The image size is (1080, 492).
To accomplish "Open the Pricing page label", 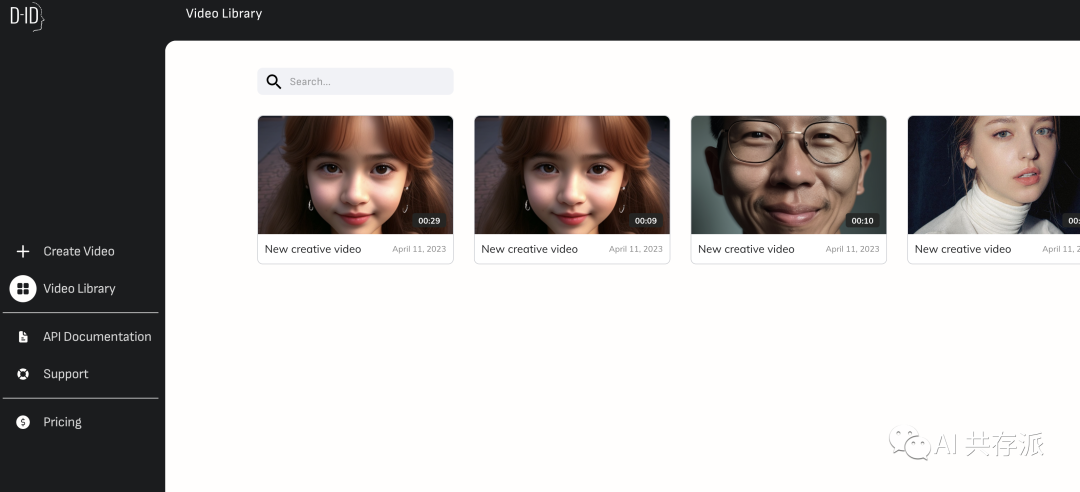I will click(62, 422).
